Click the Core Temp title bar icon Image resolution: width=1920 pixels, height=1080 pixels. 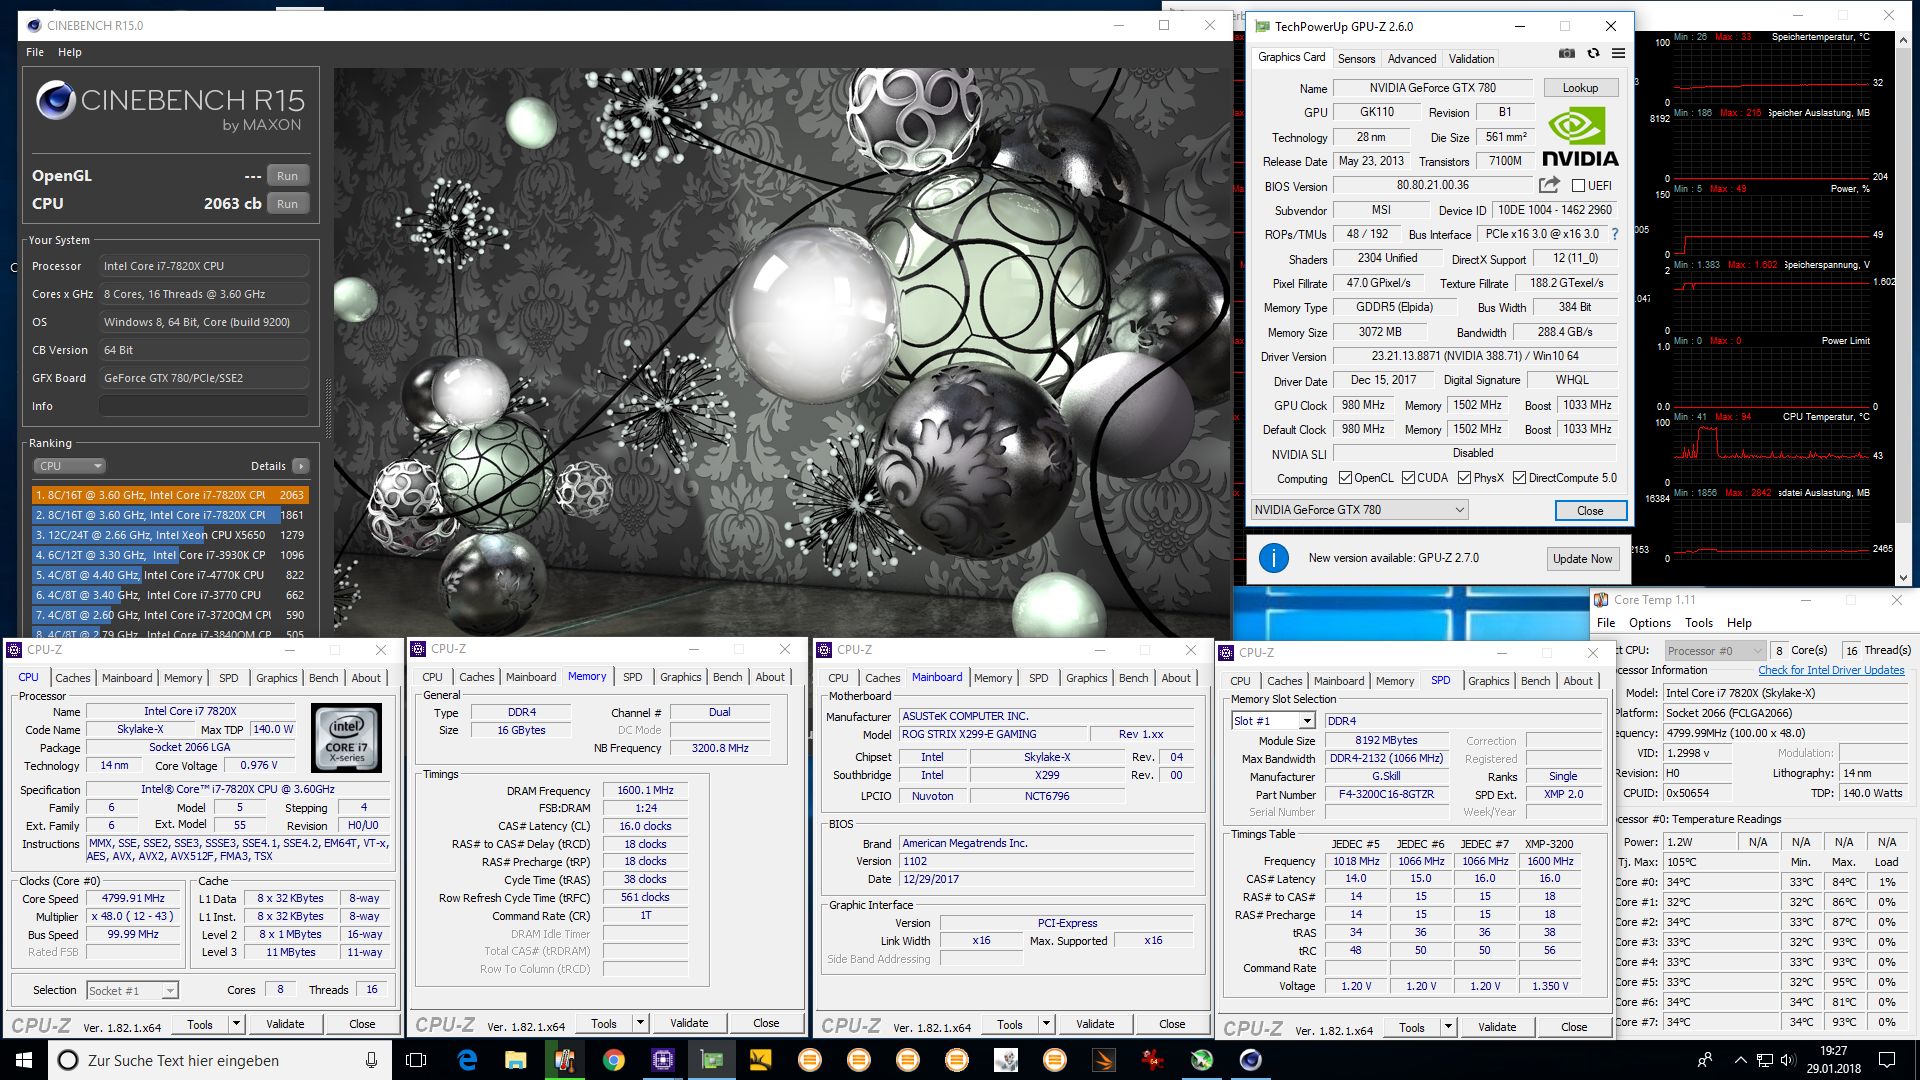pyautogui.click(x=1602, y=600)
